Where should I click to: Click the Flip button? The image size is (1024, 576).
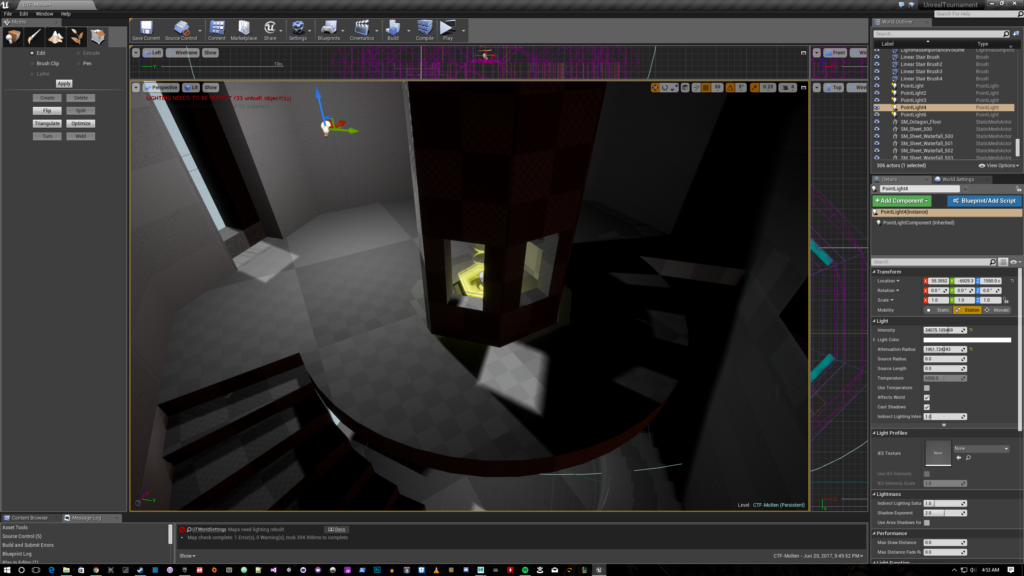point(47,110)
